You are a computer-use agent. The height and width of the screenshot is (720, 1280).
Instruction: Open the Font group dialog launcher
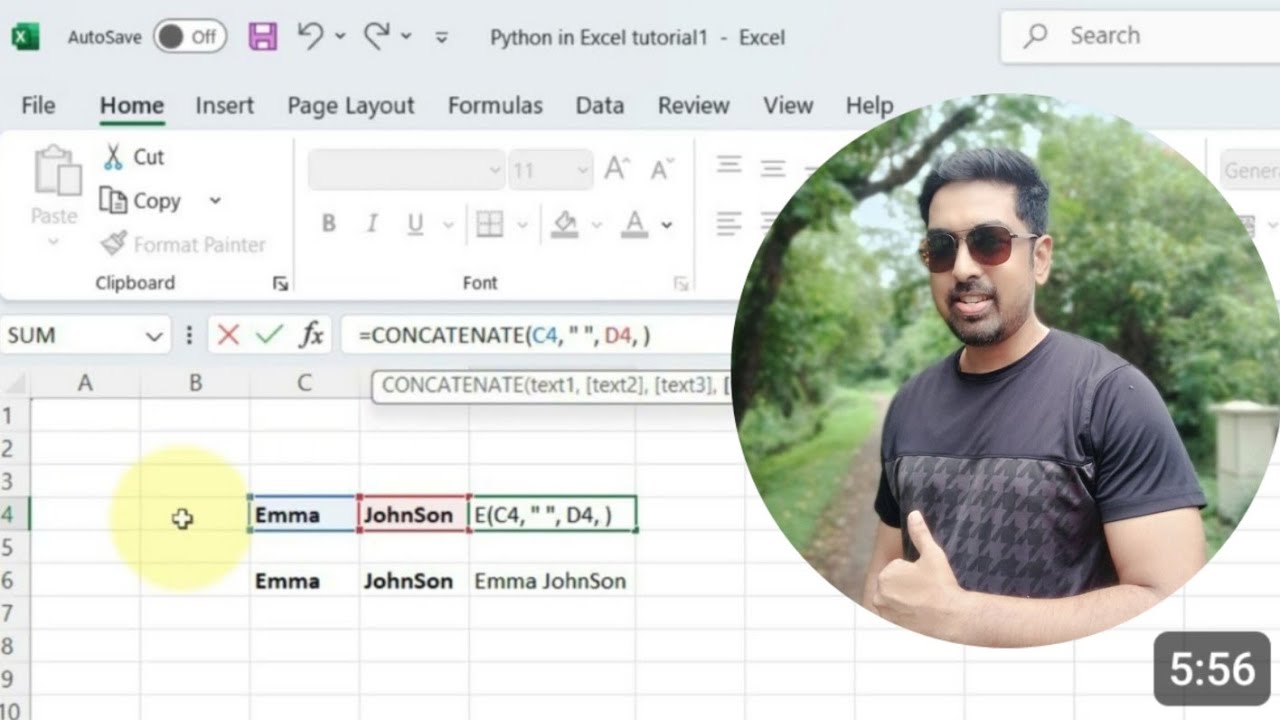click(x=681, y=284)
